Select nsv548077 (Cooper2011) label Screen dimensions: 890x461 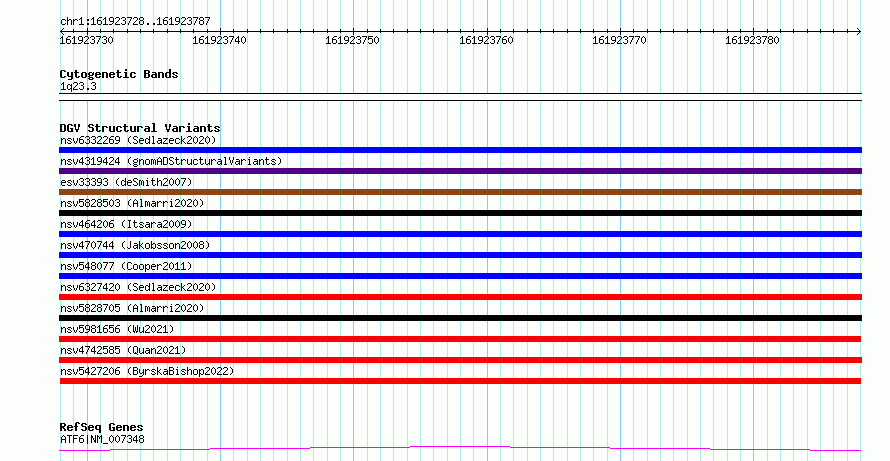pyautogui.click(x=126, y=266)
